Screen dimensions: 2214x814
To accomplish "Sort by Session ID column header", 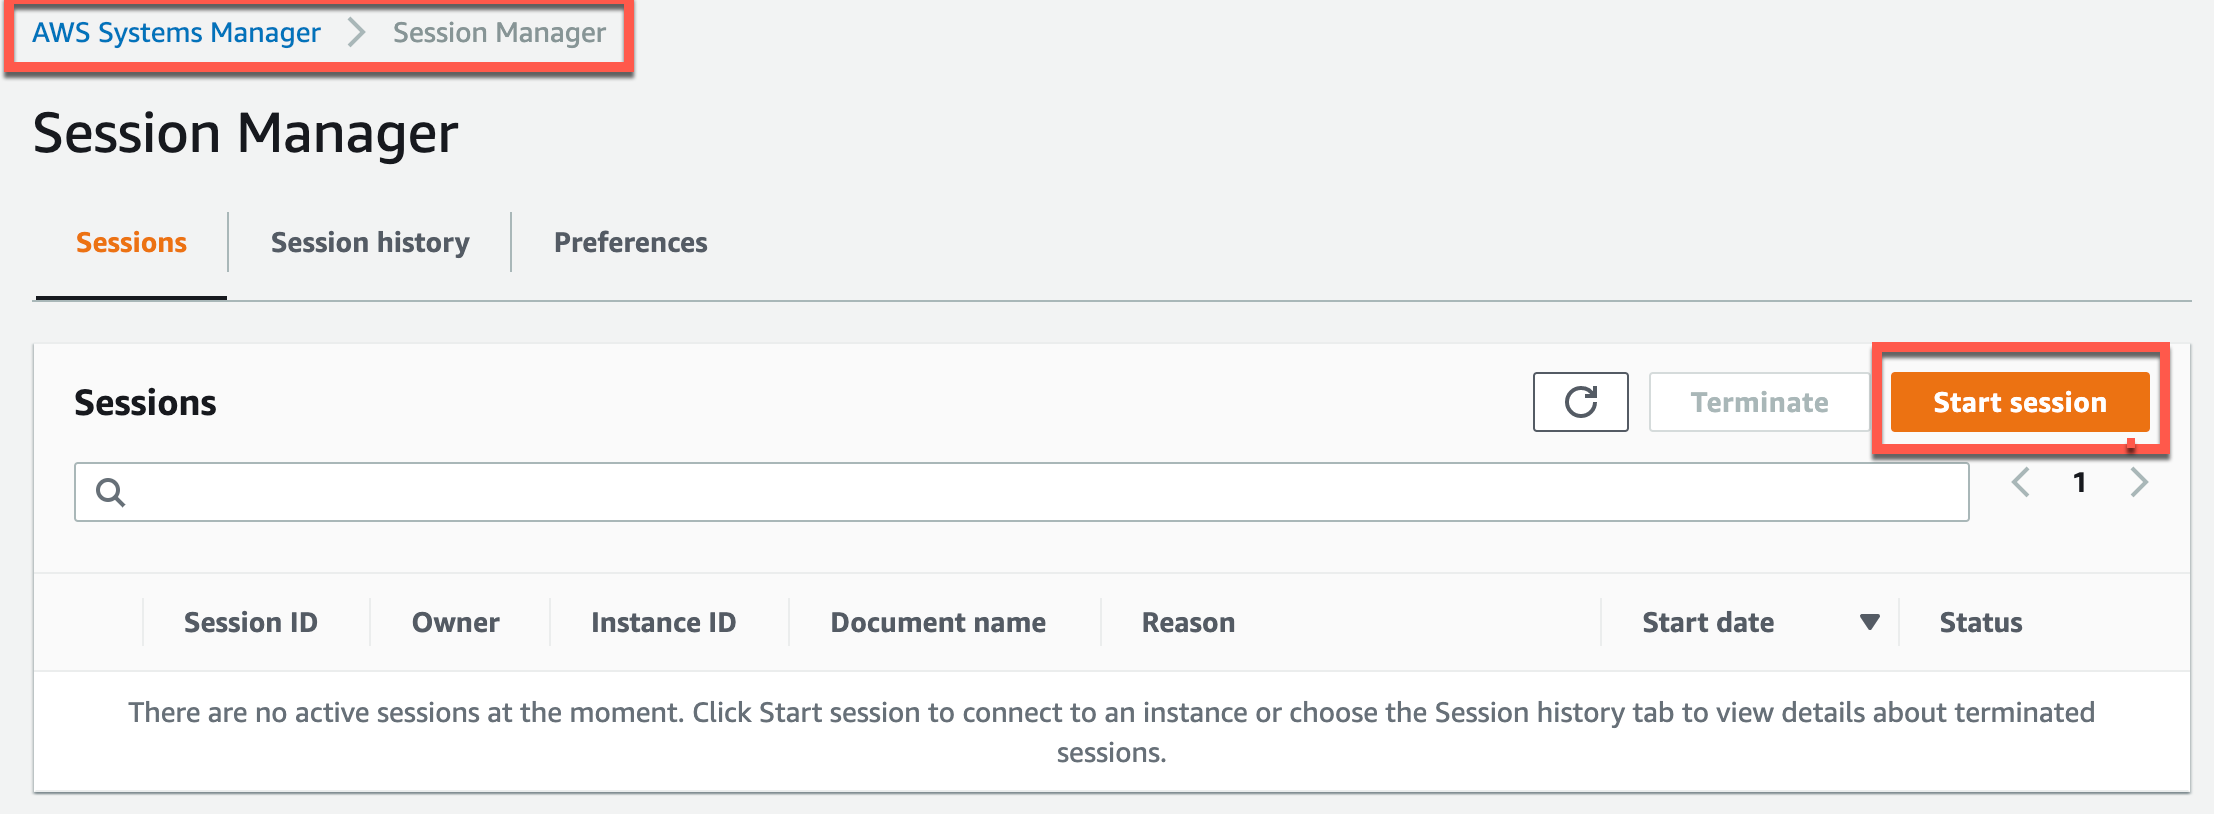I will [x=250, y=622].
